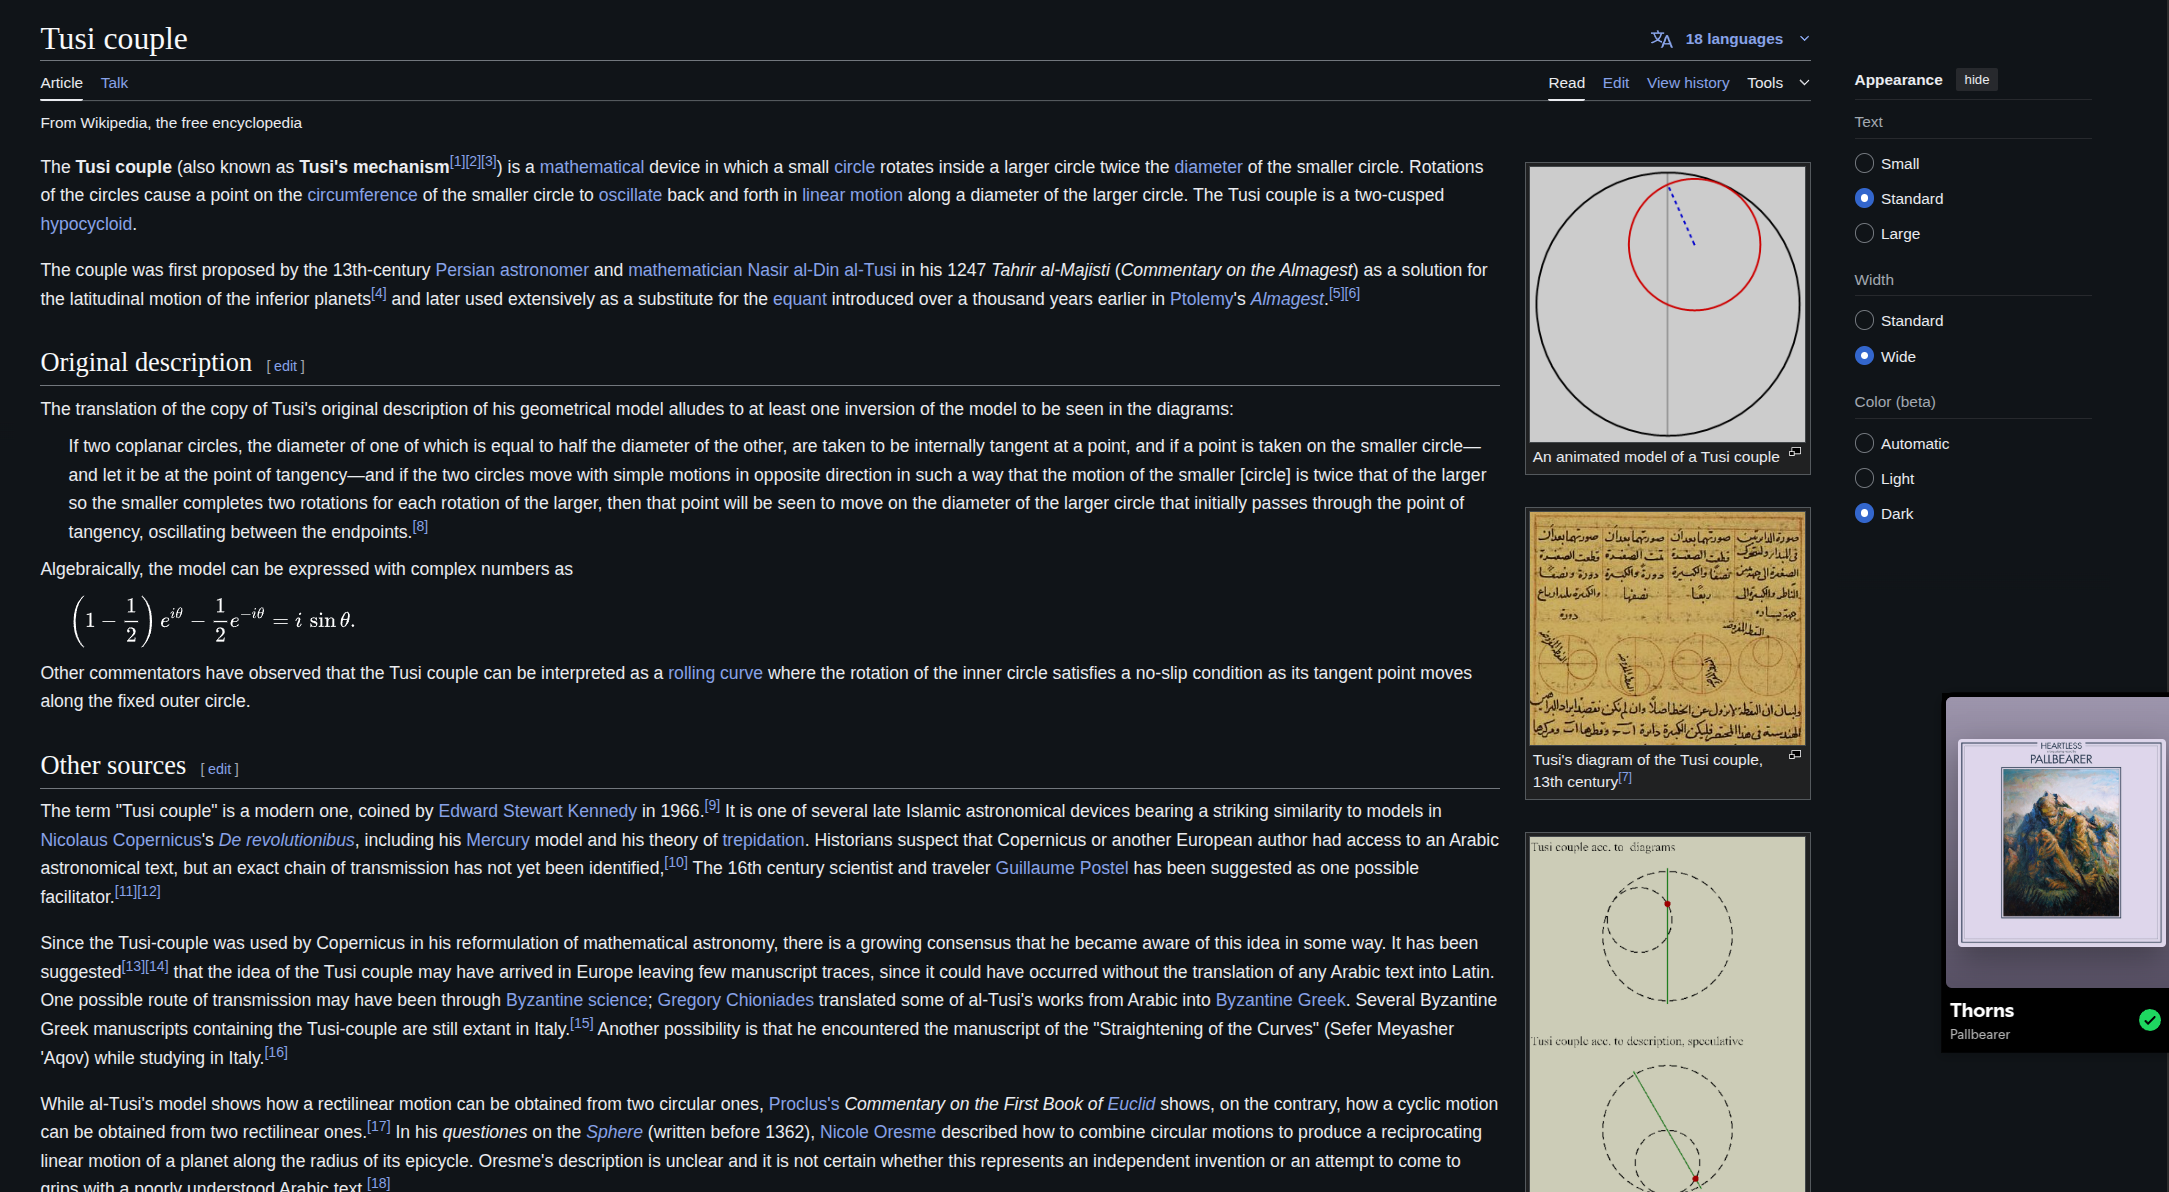Open the animated Tusi couple model thumbnail
This screenshot has height=1192, width=2169.
(1667, 304)
